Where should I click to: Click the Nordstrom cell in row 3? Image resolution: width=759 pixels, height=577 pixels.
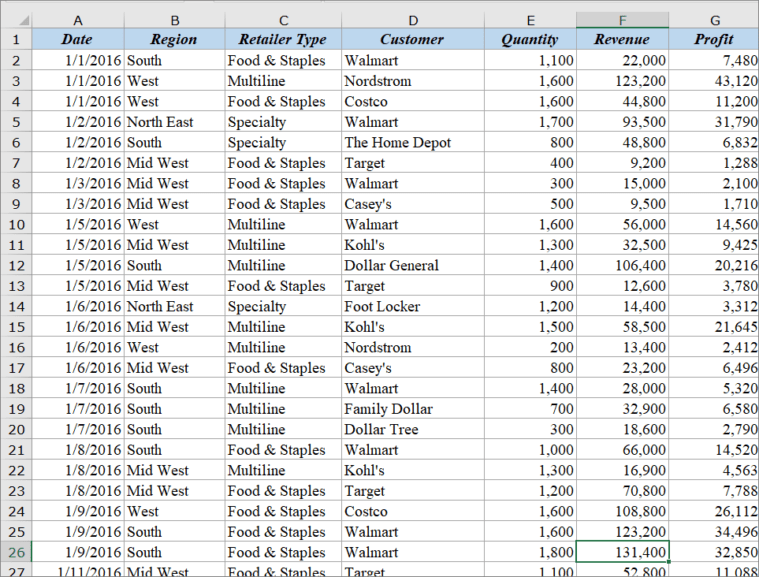point(413,80)
